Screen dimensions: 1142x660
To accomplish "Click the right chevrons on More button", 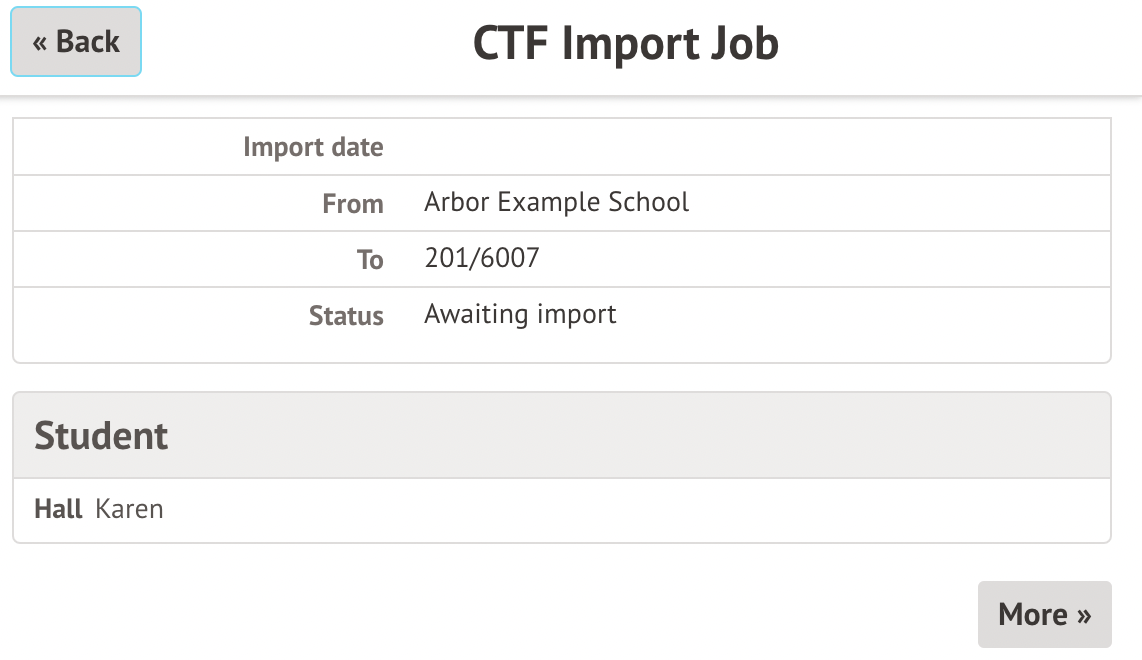I will (1084, 615).
